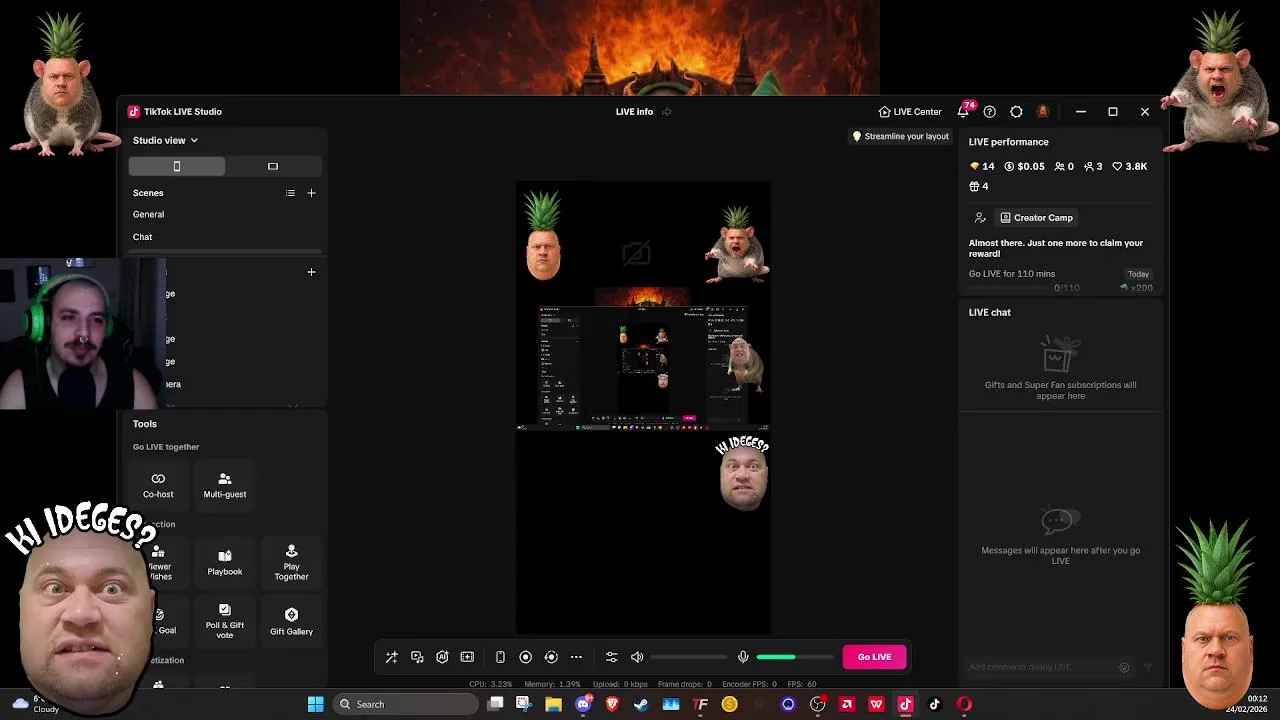Open the Co-host tool
1280x720 pixels.
point(158,485)
